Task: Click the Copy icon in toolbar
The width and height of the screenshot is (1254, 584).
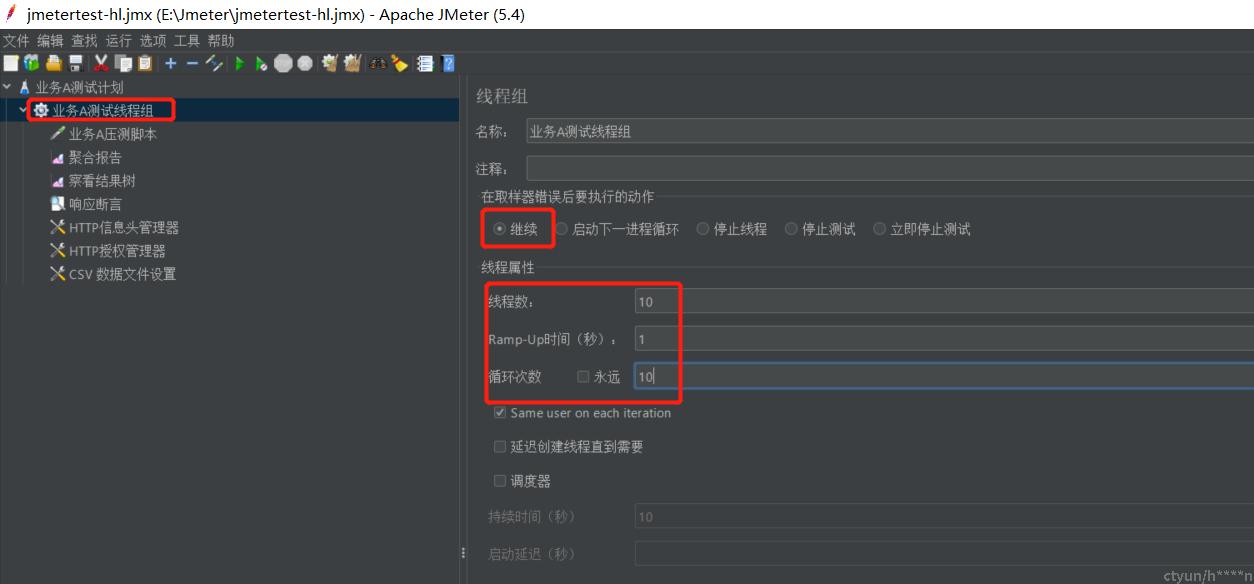Action: [x=123, y=63]
